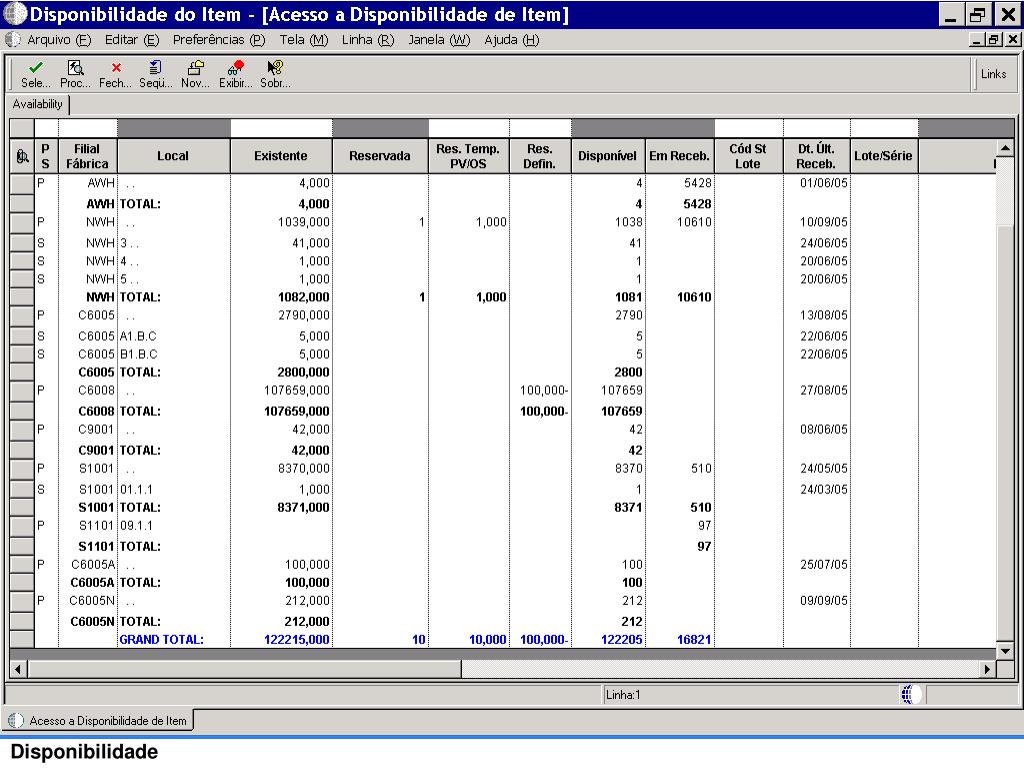Click the Reservada column header
The image size is (1024, 768).
tap(380, 156)
